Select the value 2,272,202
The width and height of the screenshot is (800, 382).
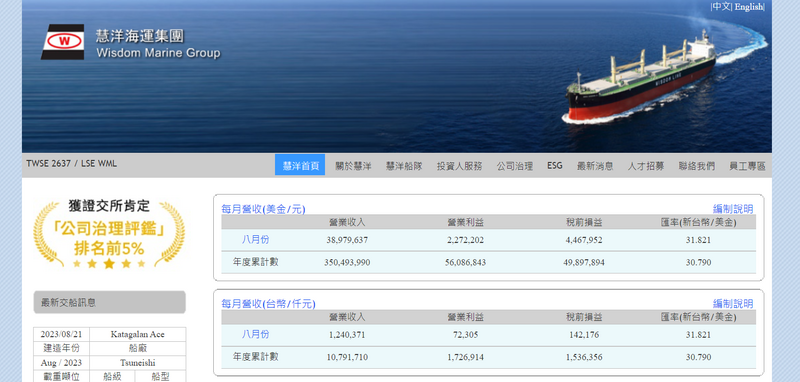pos(465,240)
